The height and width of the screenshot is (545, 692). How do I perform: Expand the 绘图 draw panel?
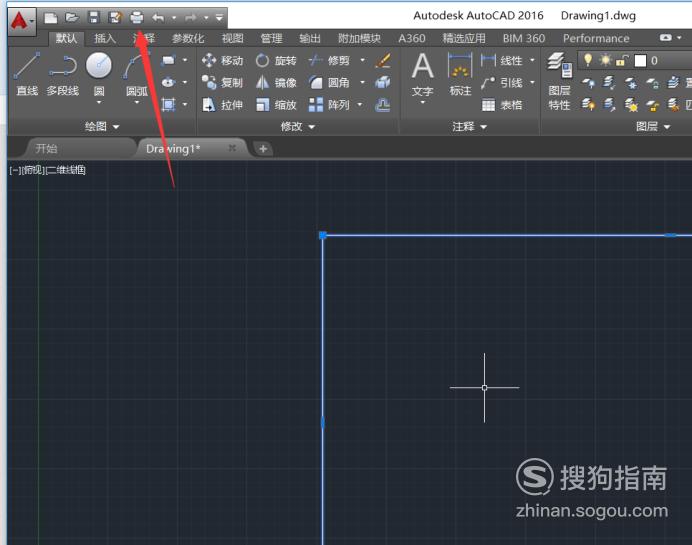pyautogui.click(x=102, y=127)
